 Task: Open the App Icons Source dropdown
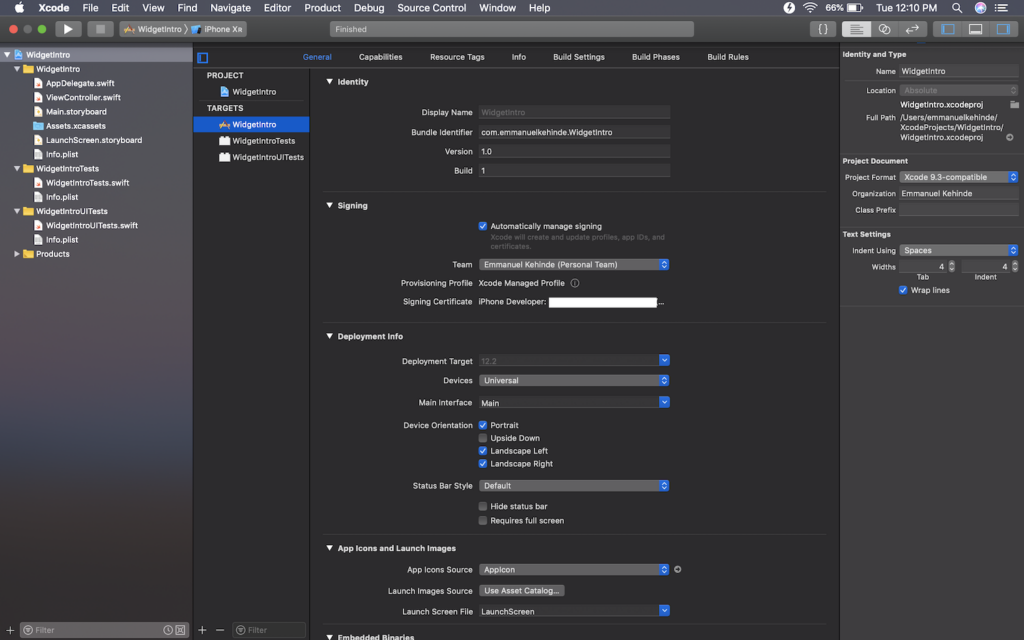574,569
